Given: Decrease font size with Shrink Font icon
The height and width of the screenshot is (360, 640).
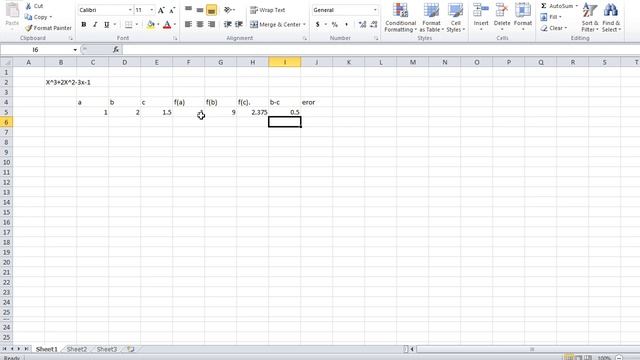Looking at the screenshot, I should coord(172,10).
